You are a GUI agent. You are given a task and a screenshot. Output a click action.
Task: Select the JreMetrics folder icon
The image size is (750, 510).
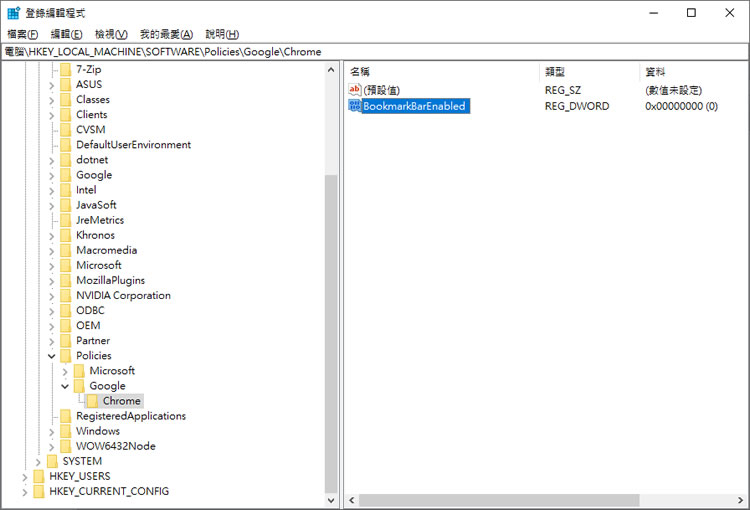pos(66,220)
